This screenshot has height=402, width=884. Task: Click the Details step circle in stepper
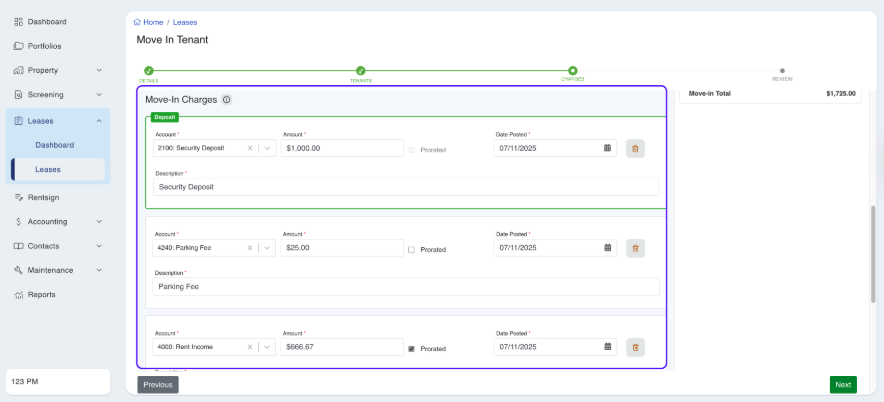click(x=149, y=71)
